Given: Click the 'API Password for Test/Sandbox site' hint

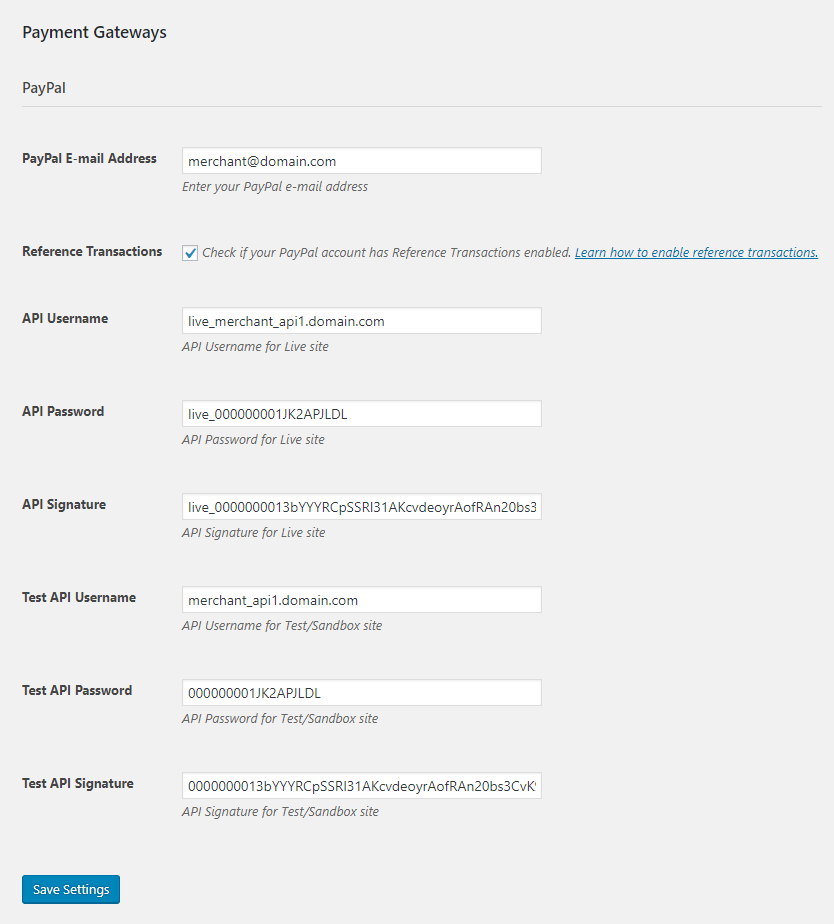Looking at the screenshot, I should pyautogui.click(x=280, y=718).
